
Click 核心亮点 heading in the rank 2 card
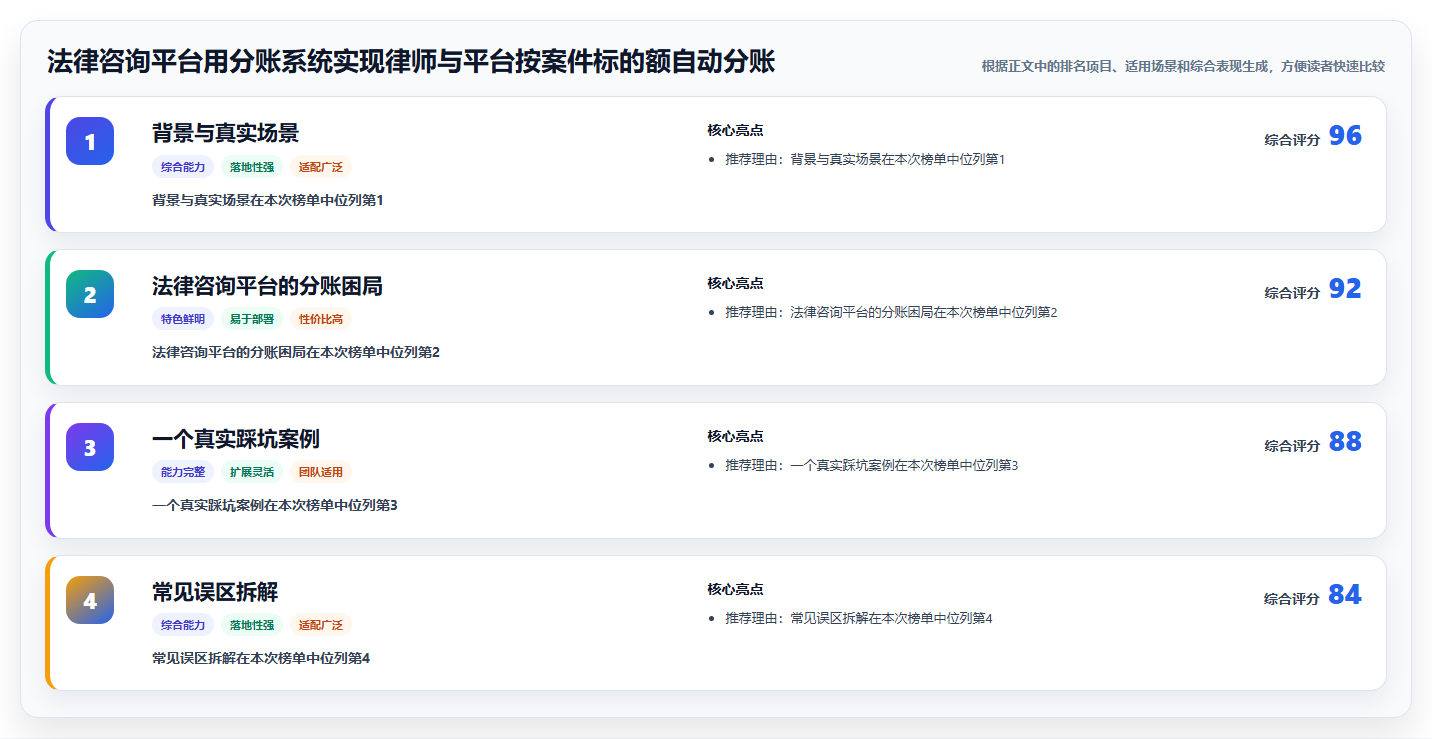coord(735,283)
